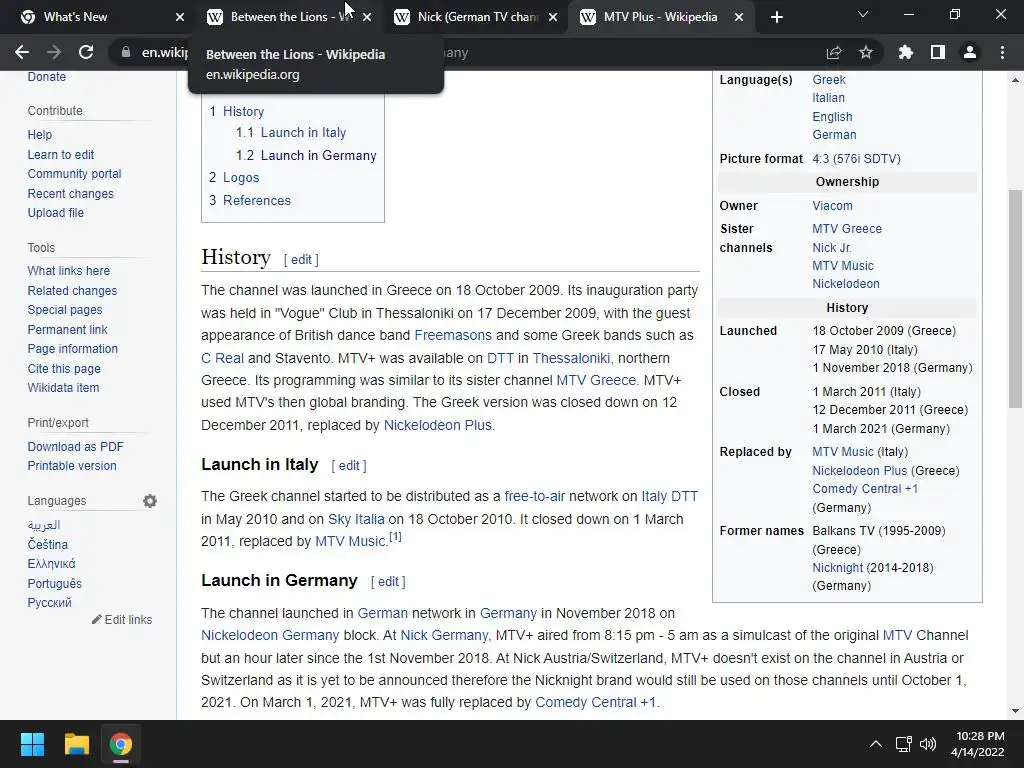1024x768 pixels.
Task: Select the MTV Plus - Wikipedia tab
Action: click(x=660, y=17)
